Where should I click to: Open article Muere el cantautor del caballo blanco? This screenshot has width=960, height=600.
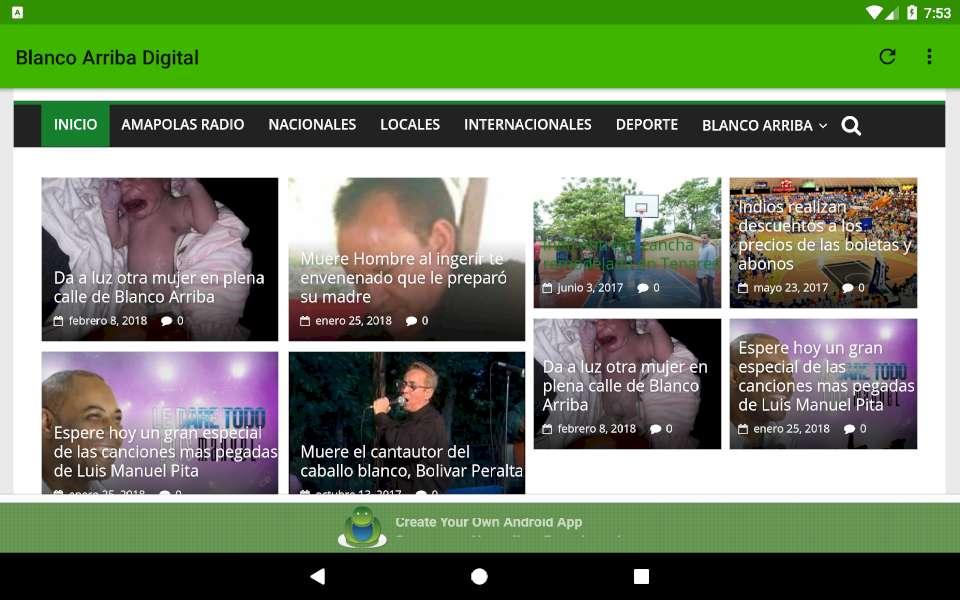point(407,422)
